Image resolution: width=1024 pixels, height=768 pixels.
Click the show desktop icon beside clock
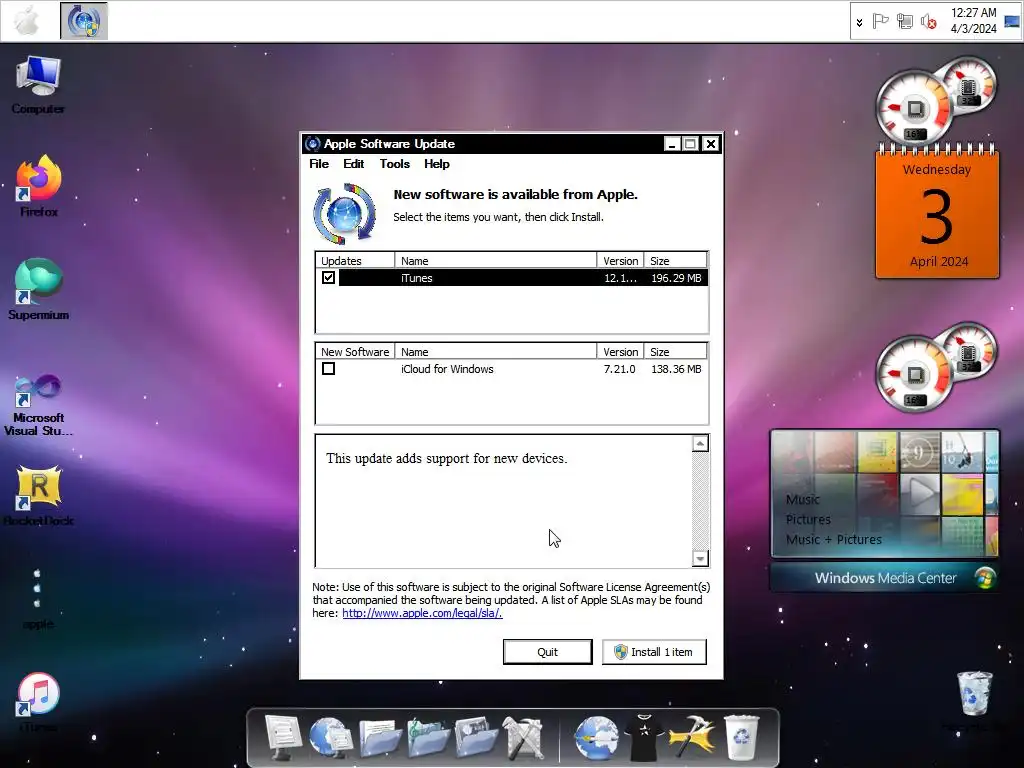1012,21
